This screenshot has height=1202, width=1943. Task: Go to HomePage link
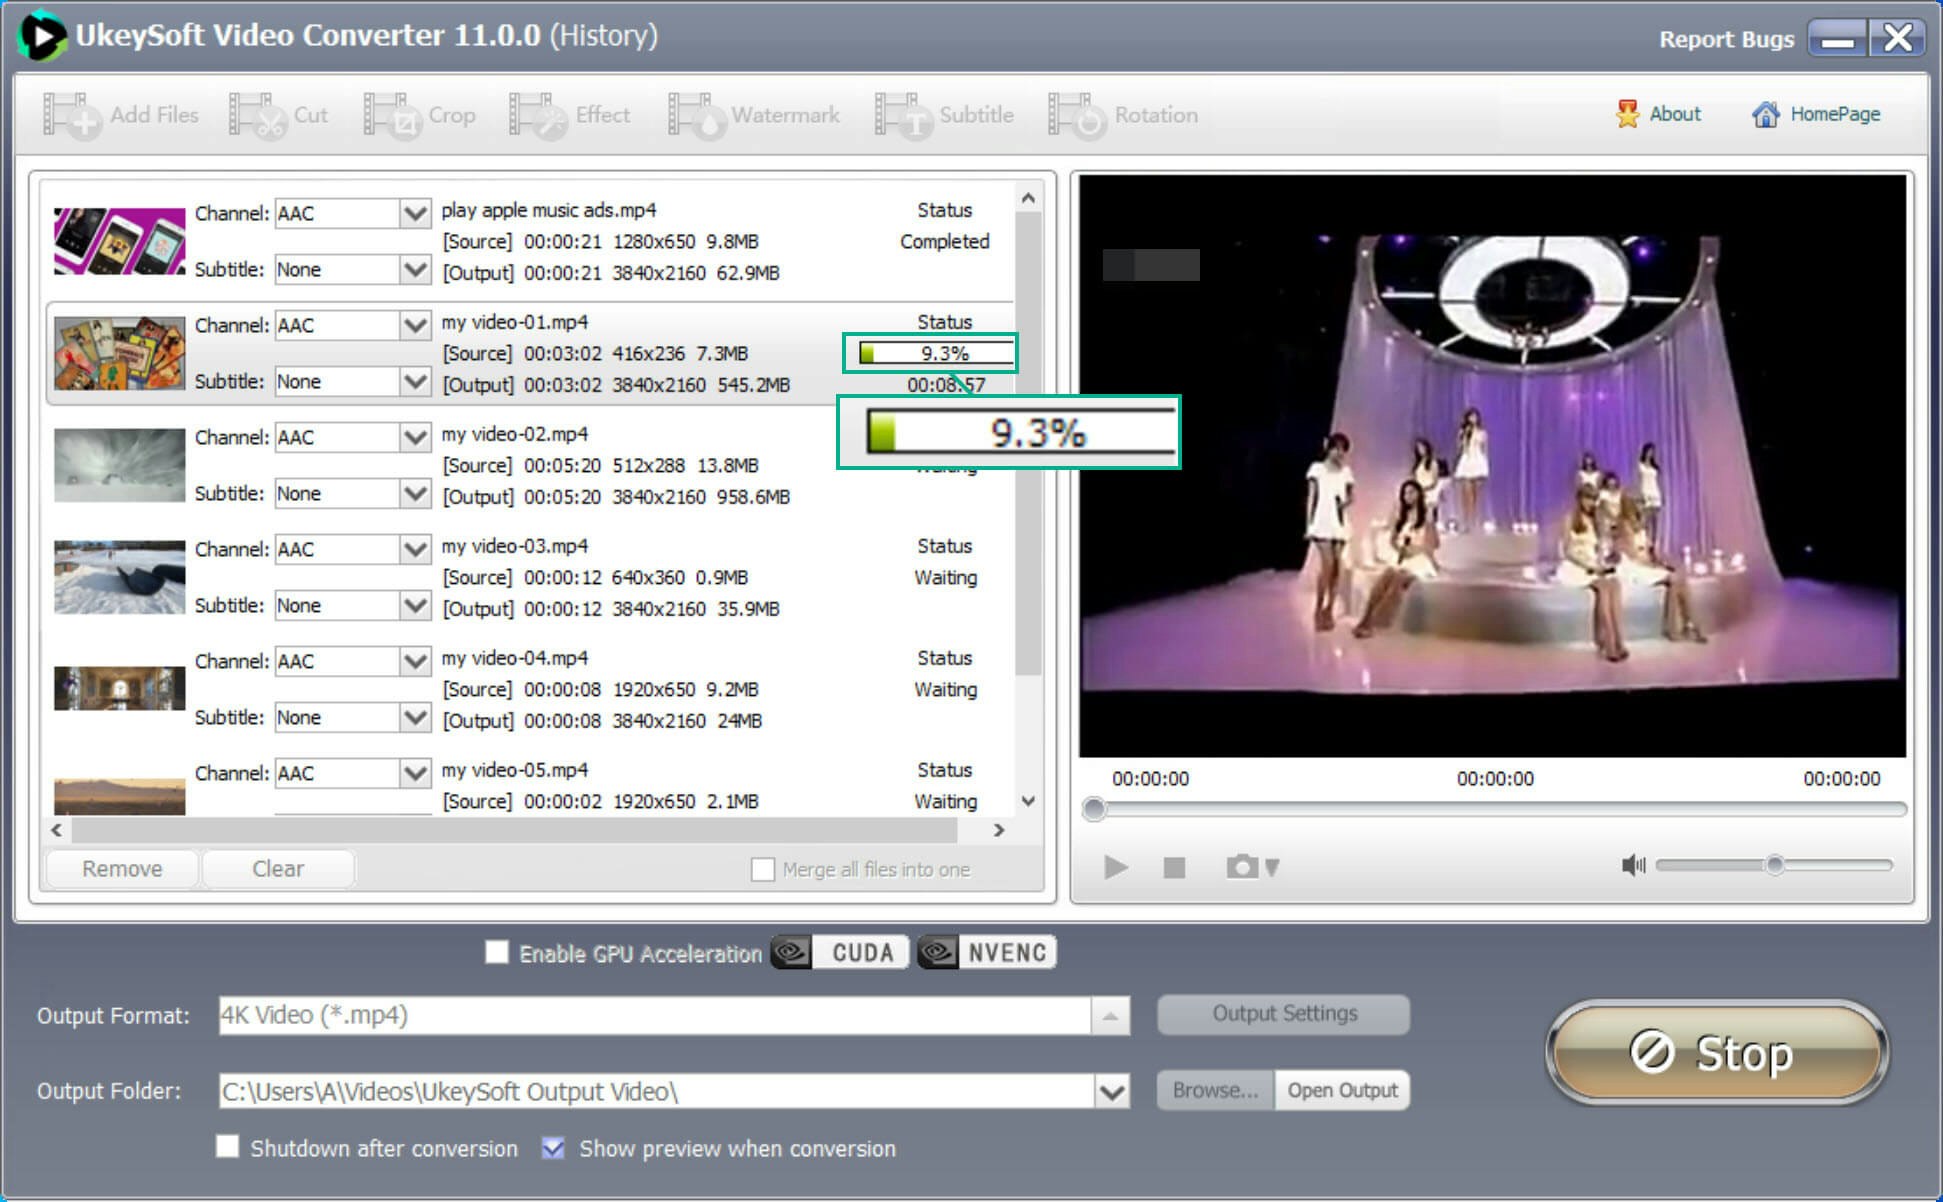tap(1816, 114)
